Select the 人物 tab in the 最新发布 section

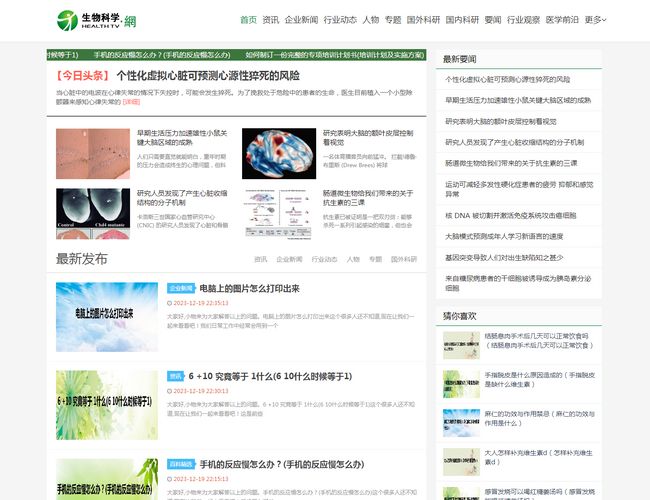[353, 259]
